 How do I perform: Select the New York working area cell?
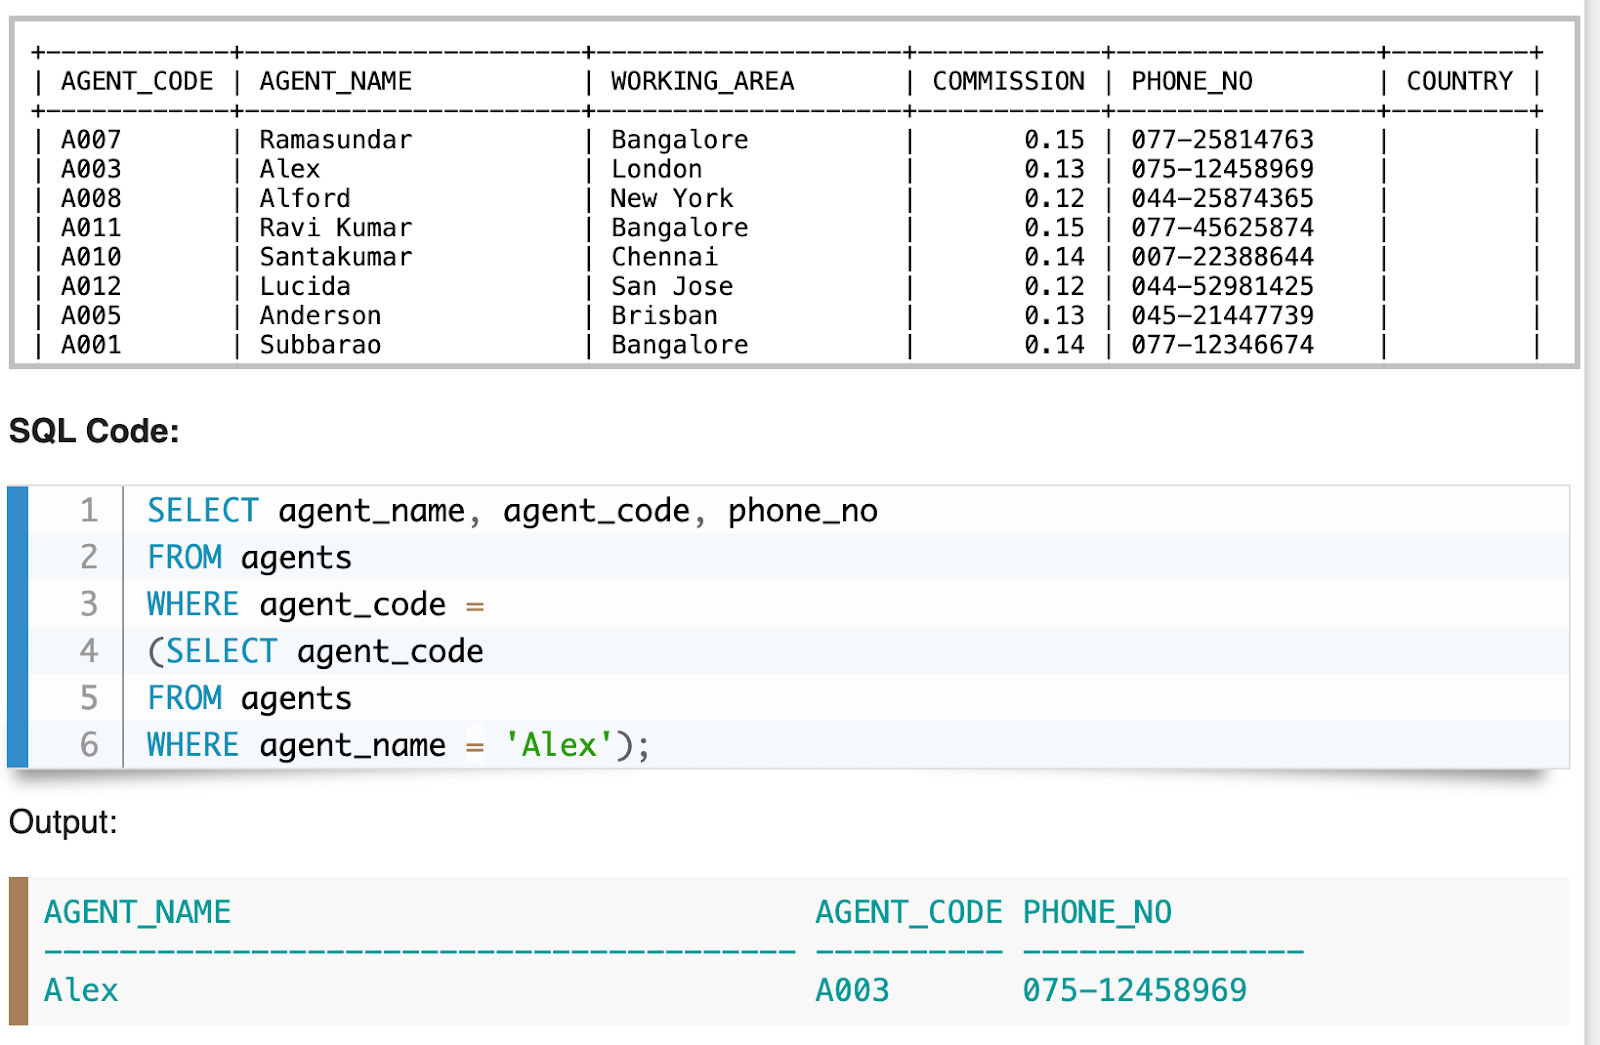[671, 198]
